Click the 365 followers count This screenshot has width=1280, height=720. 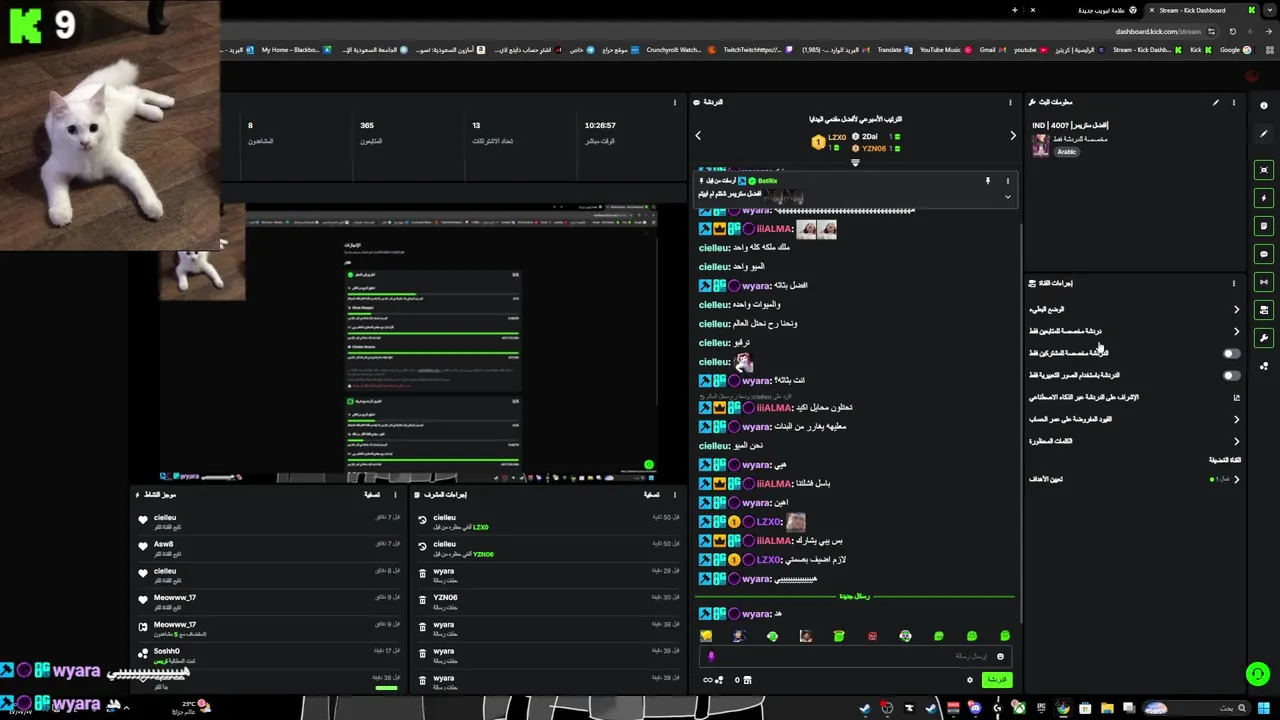pos(367,125)
